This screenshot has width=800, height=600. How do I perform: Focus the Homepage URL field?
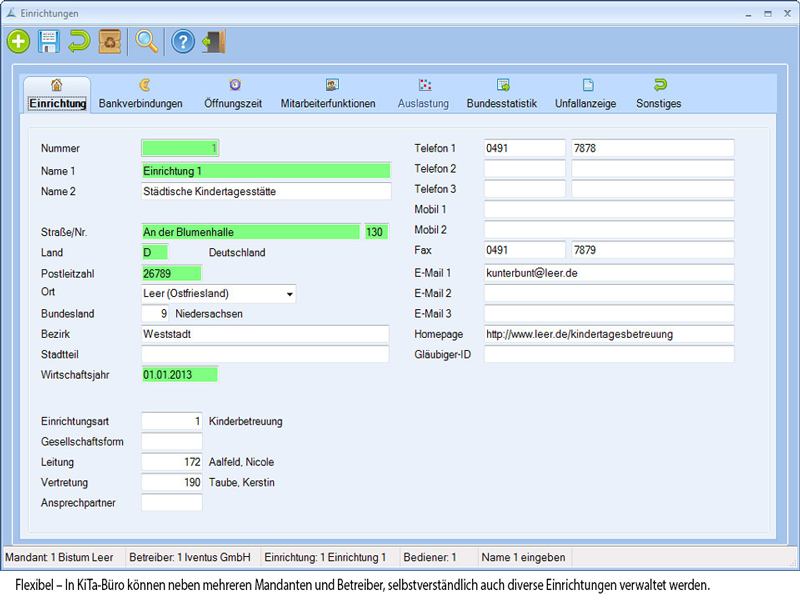pyautogui.click(x=609, y=334)
